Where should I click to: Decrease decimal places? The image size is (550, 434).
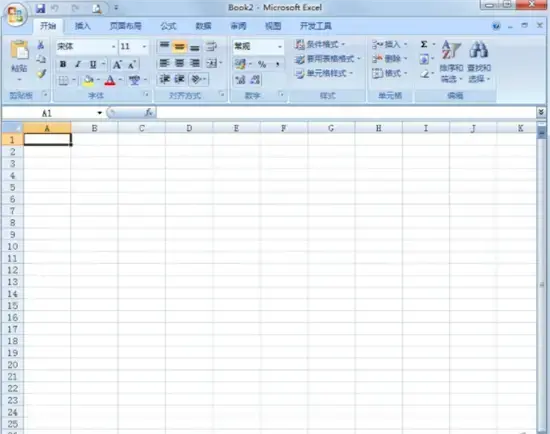click(x=255, y=80)
